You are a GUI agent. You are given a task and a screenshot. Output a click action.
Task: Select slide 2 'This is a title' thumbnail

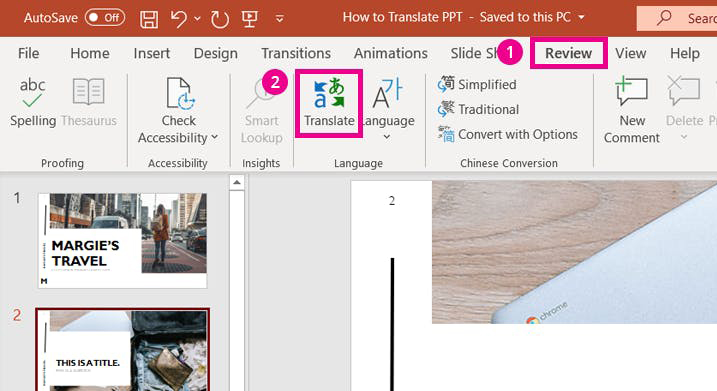(123, 350)
